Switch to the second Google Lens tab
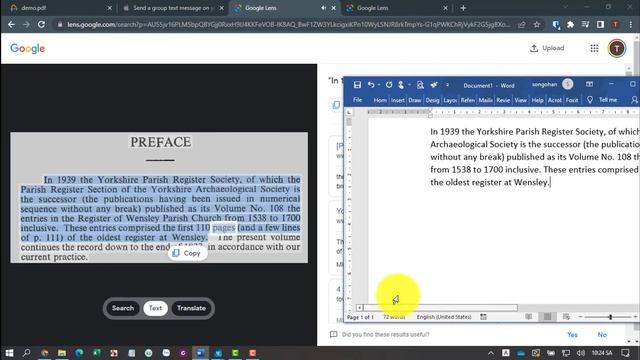The width and height of the screenshot is (640, 360). (x=396, y=8)
